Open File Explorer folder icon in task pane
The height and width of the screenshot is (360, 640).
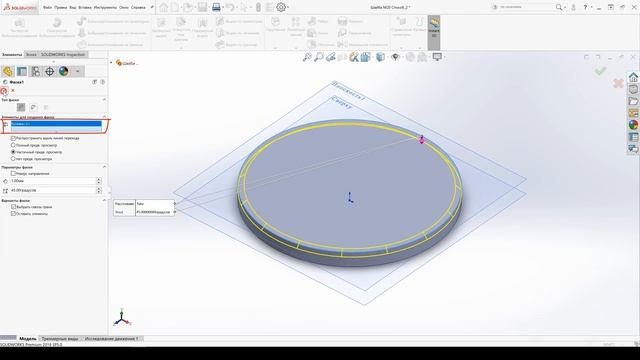pyautogui.click(x=633, y=101)
